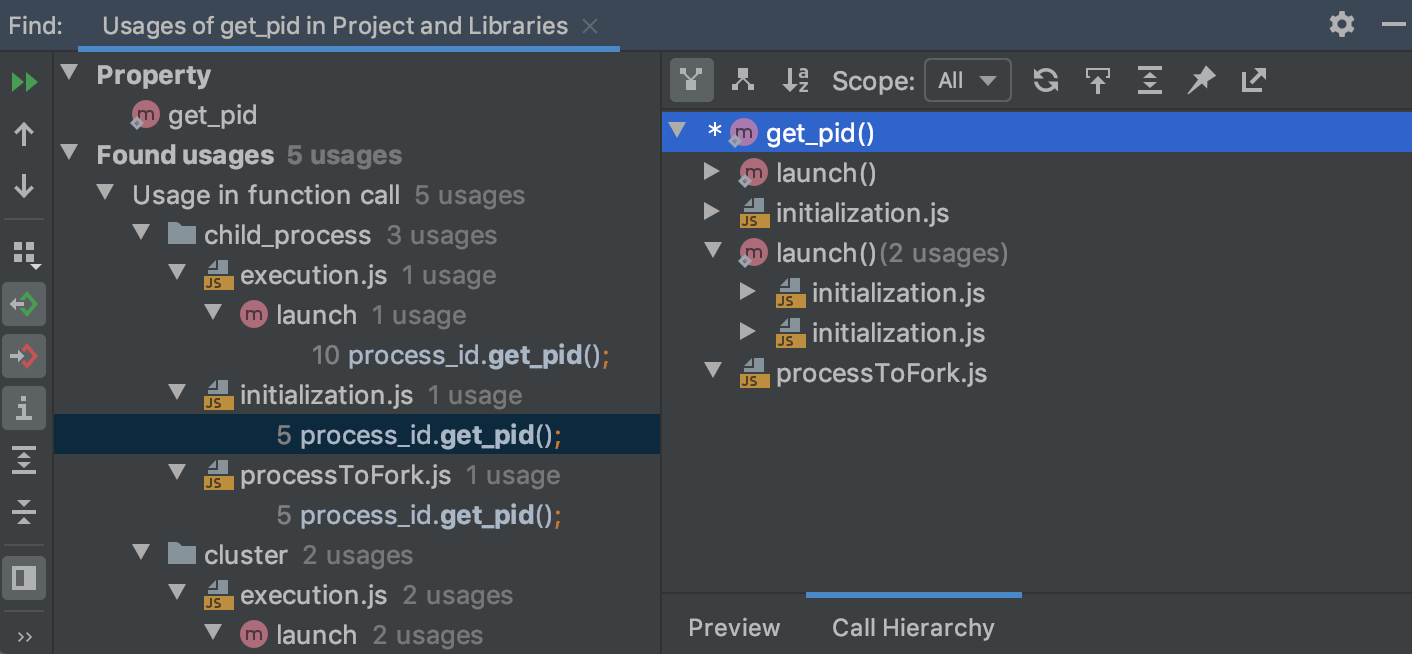This screenshot has width=1412, height=654.
Task: Toggle show write access red arrow icon
Action: [x=25, y=356]
